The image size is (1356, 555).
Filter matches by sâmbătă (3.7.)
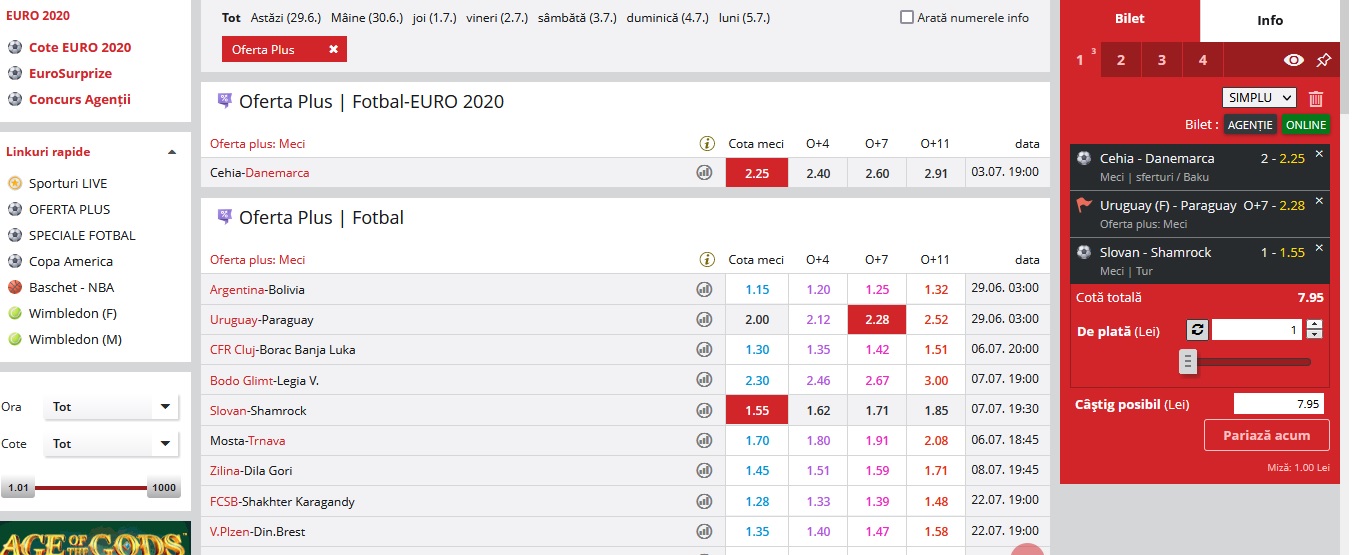tap(577, 18)
